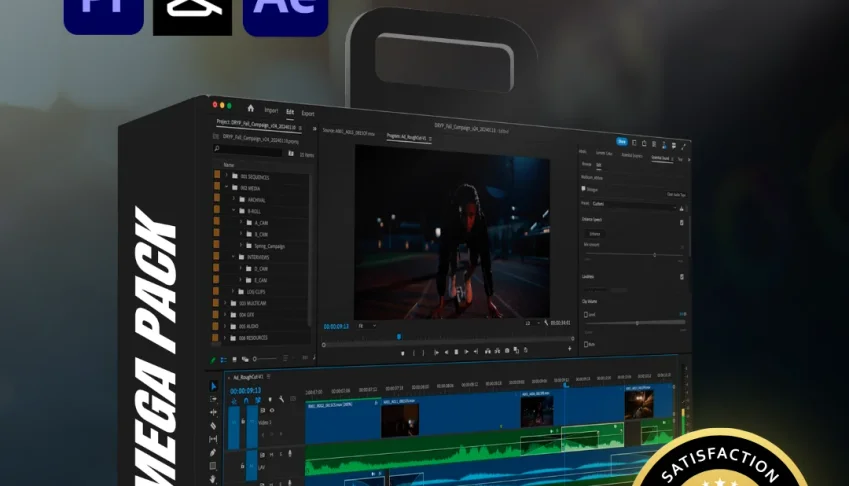
Task: Select the Track Select Forward tool
Action: pos(213,399)
